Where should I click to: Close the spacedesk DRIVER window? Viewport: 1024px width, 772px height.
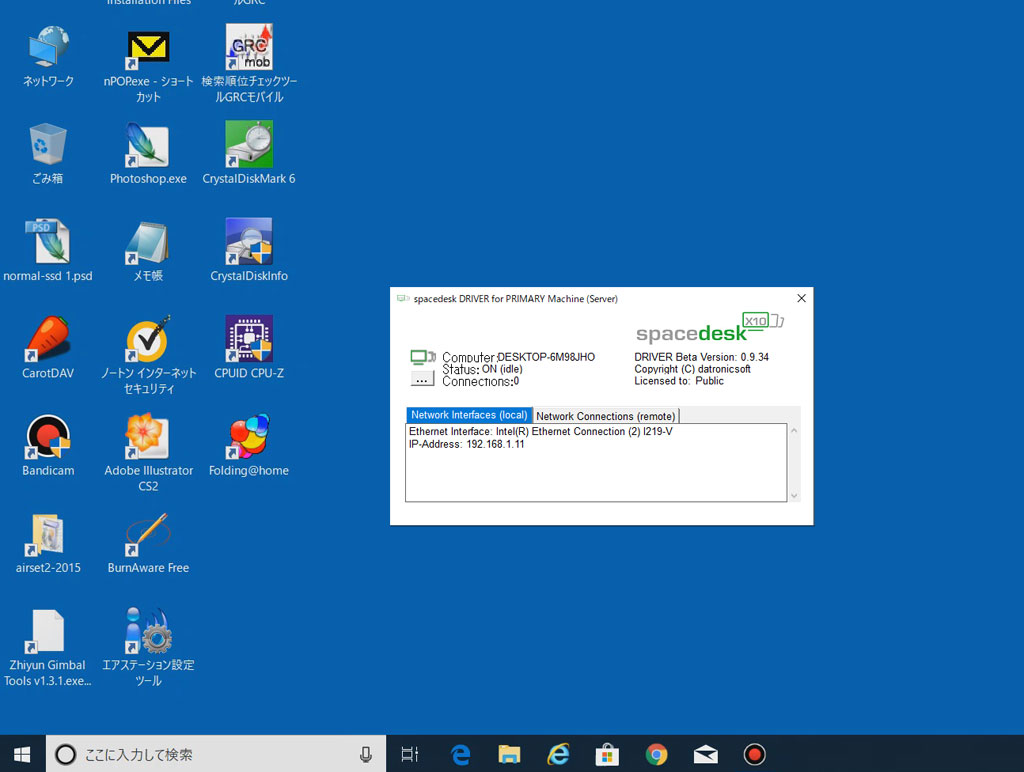pos(801,298)
